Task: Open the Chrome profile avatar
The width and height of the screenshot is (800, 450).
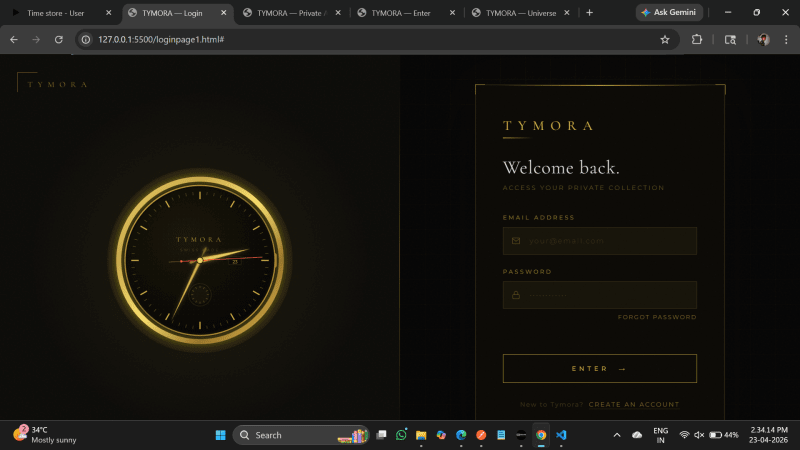Action: click(763, 39)
